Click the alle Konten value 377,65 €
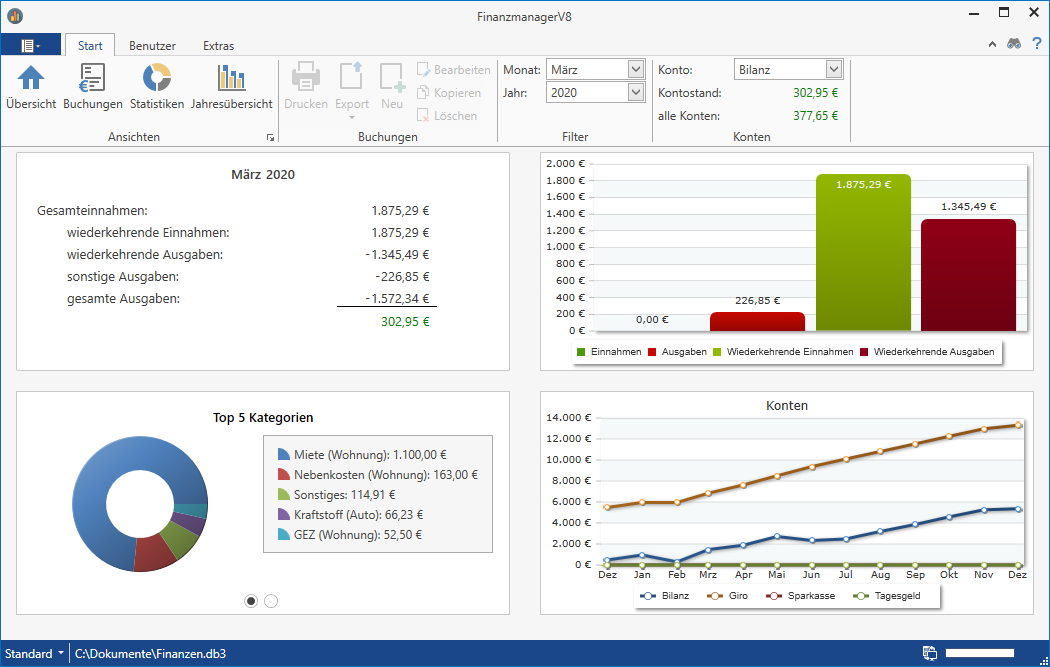Image resolution: width=1050 pixels, height=667 pixels. coord(816,115)
